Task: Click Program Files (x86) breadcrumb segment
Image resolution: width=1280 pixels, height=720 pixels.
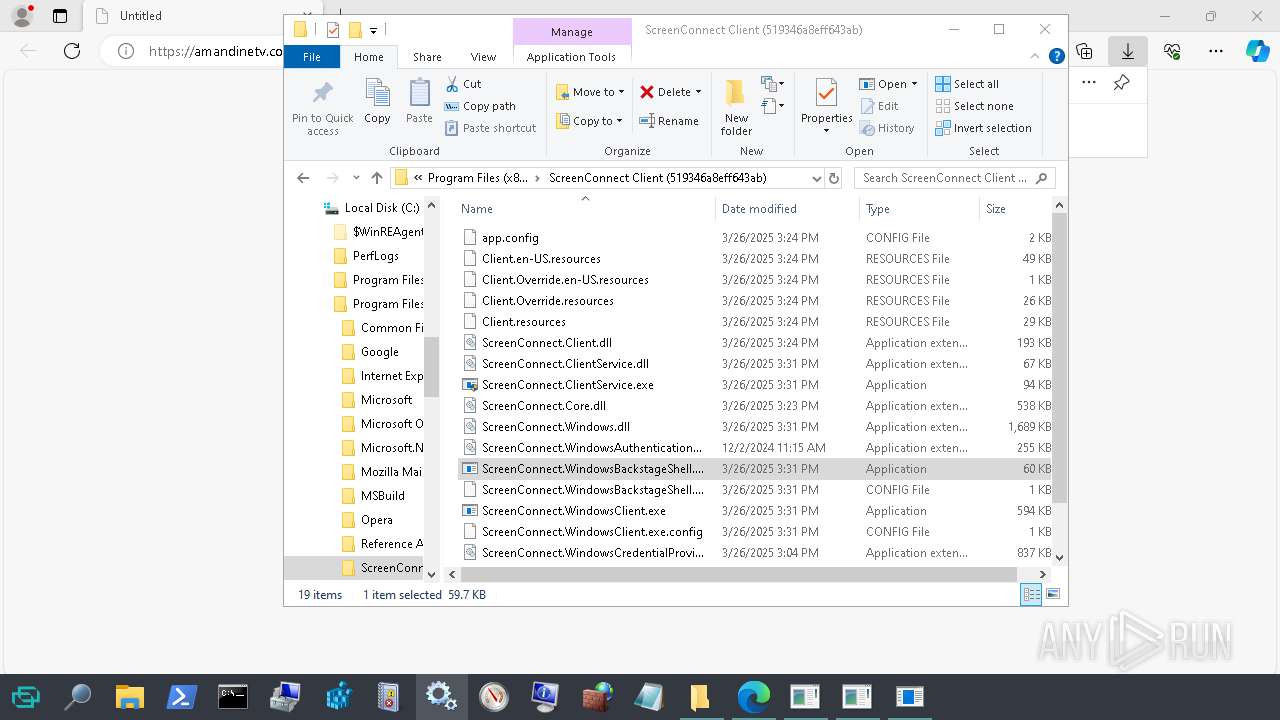Action: tap(478, 178)
